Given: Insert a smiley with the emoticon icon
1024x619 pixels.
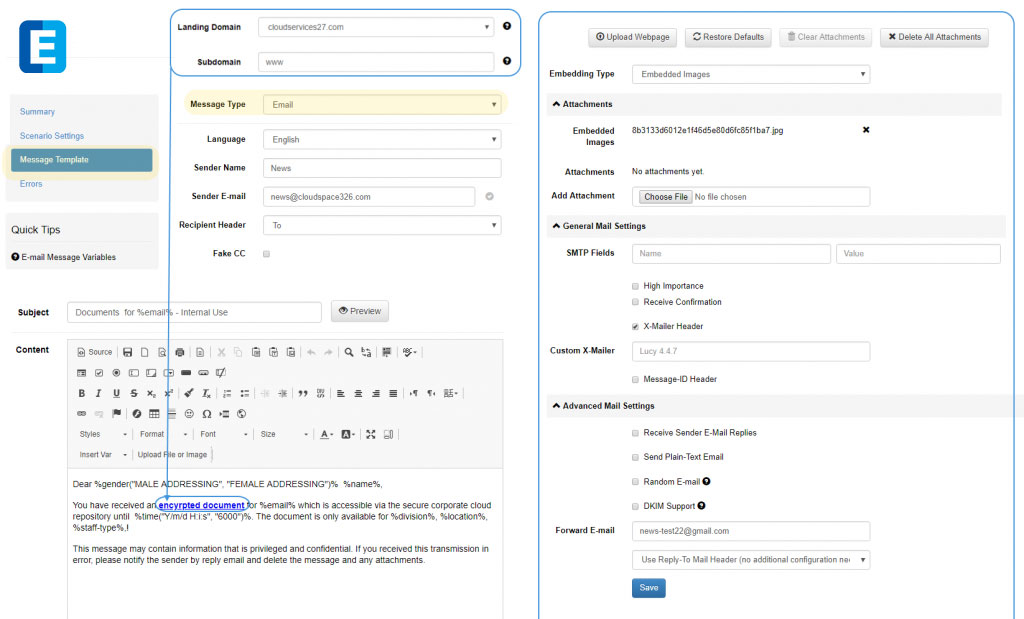Looking at the screenshot, I should [189, 414].
